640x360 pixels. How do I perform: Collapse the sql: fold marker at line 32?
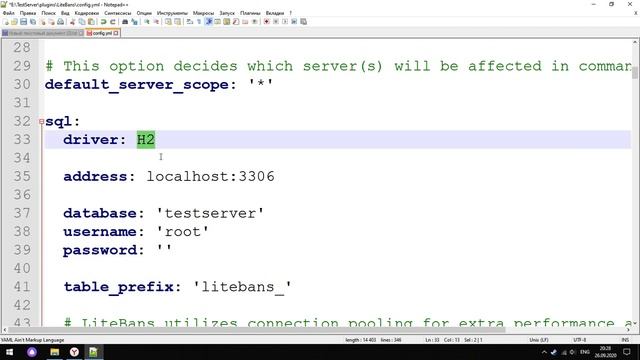41,121
